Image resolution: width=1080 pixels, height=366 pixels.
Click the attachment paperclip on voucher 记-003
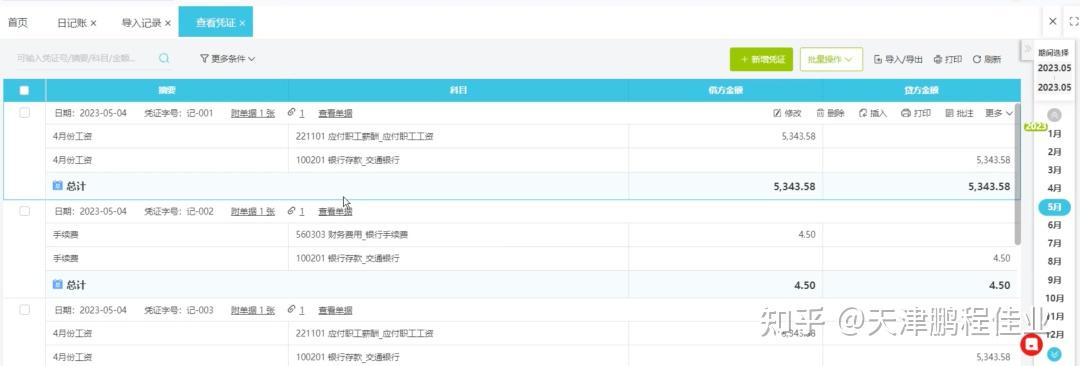(292, 310)
